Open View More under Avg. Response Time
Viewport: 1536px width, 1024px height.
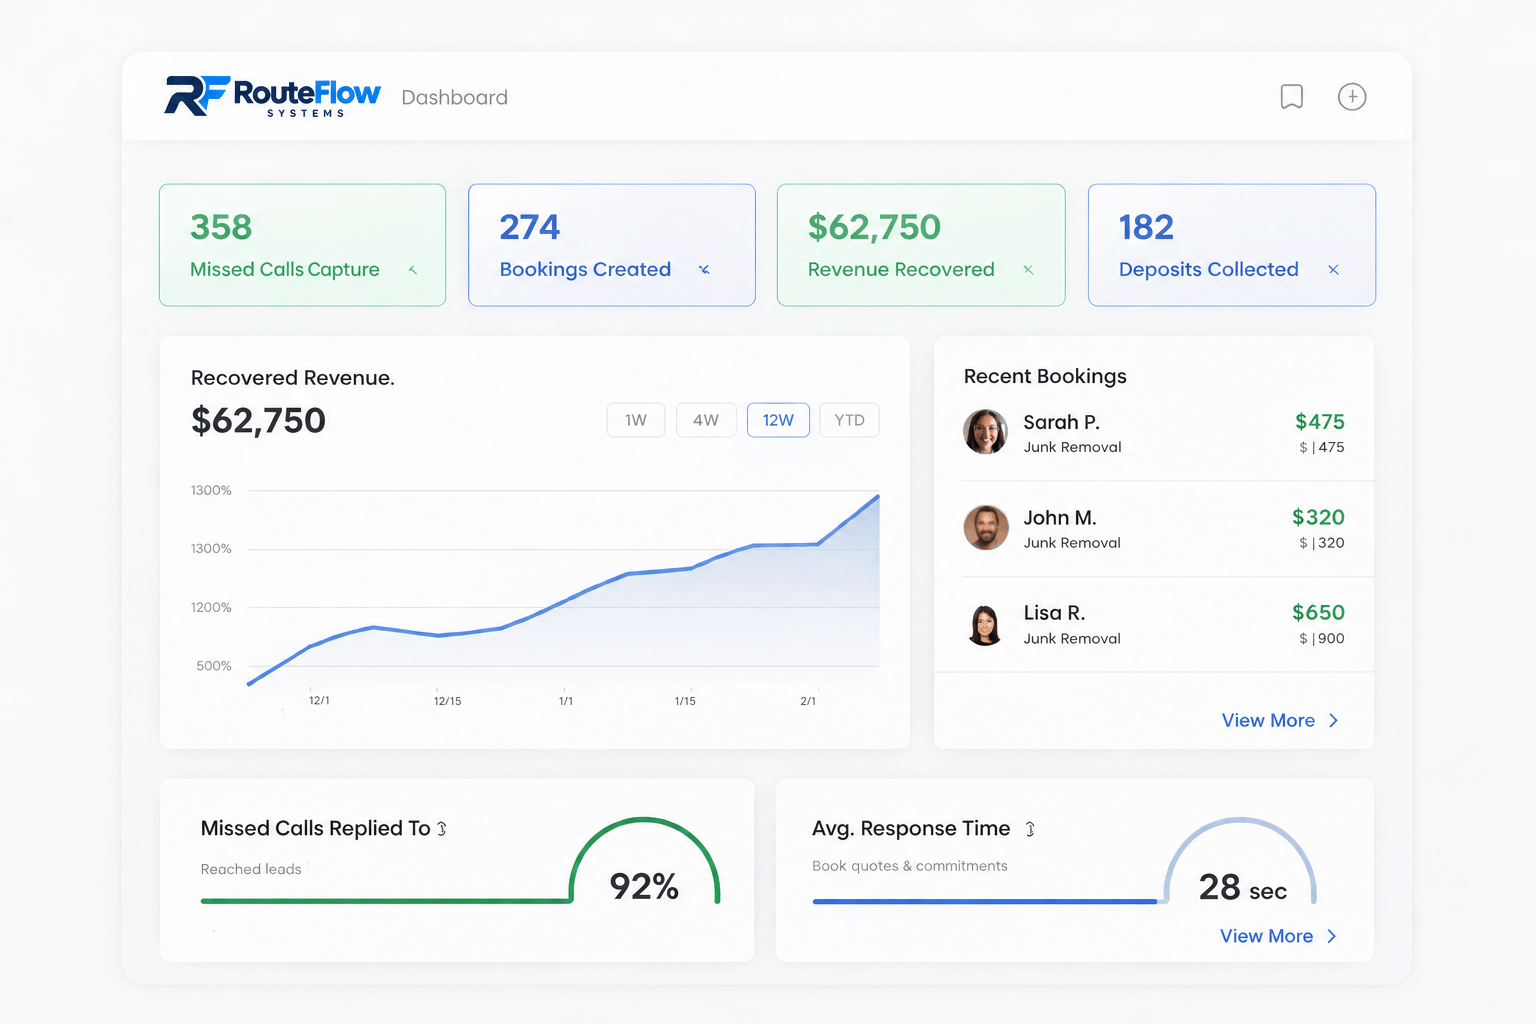point(1266,936)
